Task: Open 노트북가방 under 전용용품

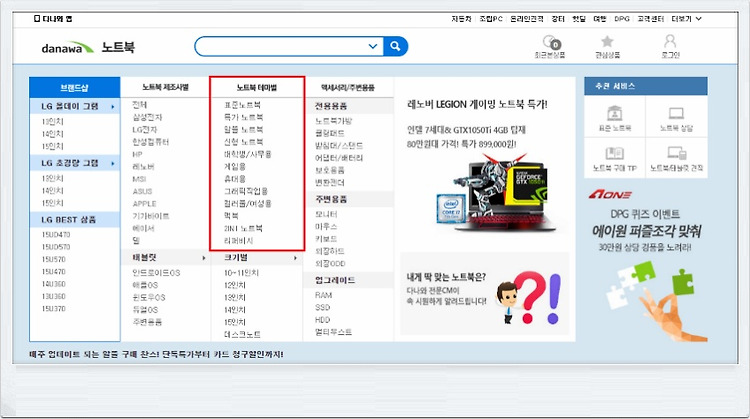Action: point(333,121)
